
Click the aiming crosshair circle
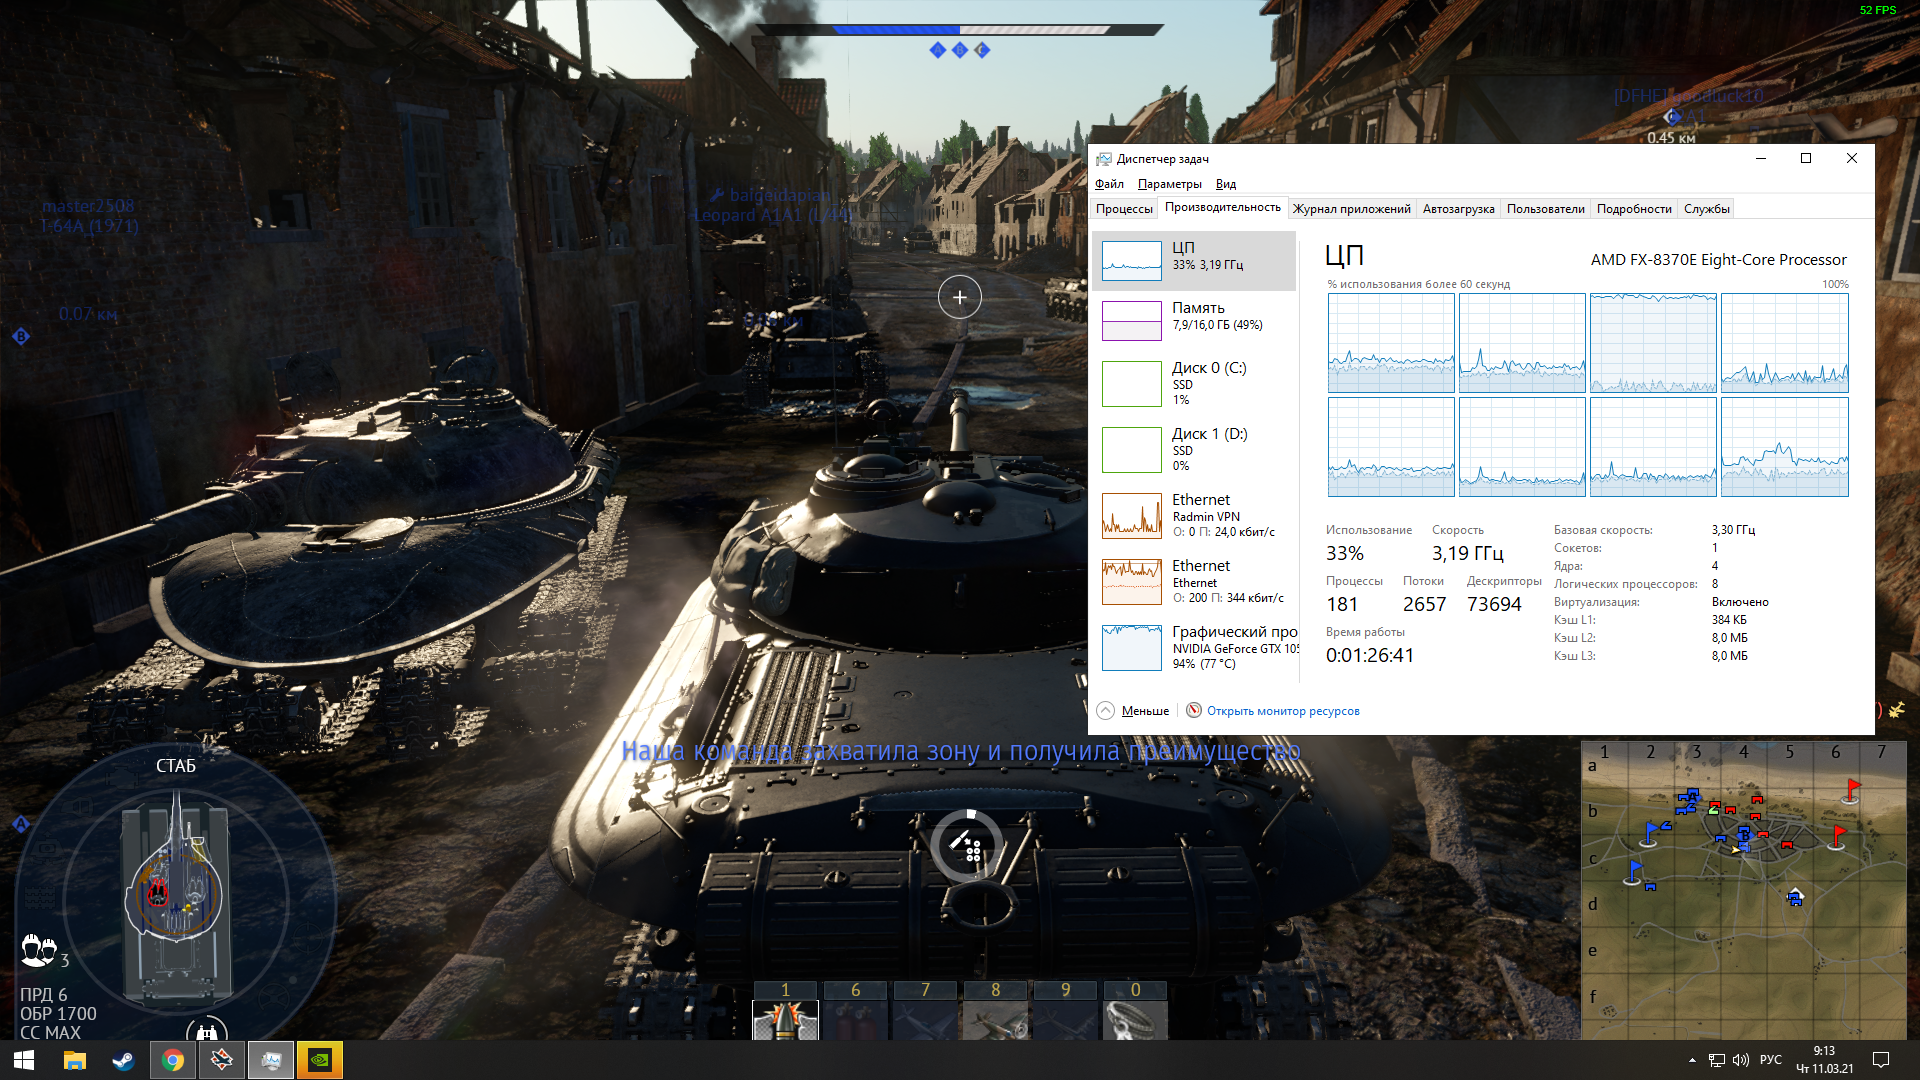coord(960,297)
